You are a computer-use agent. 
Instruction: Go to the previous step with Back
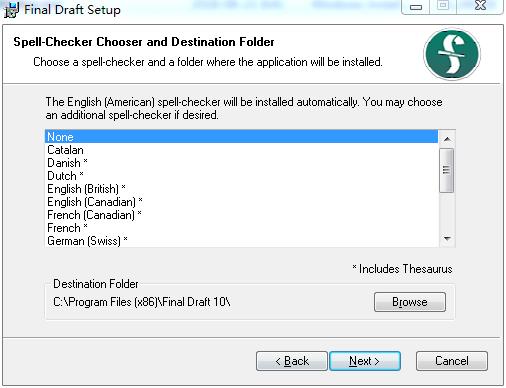(x=292, y=361)
